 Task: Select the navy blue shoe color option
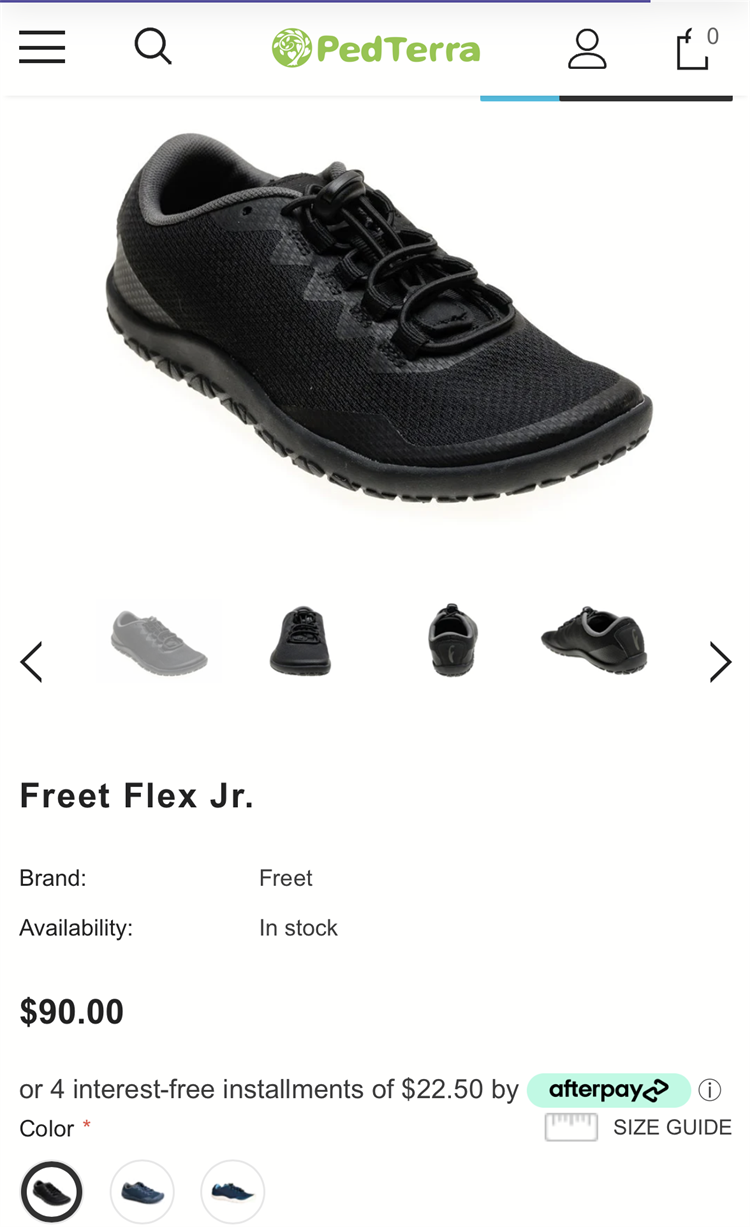pyautogui.click(x=142, y=1192)
